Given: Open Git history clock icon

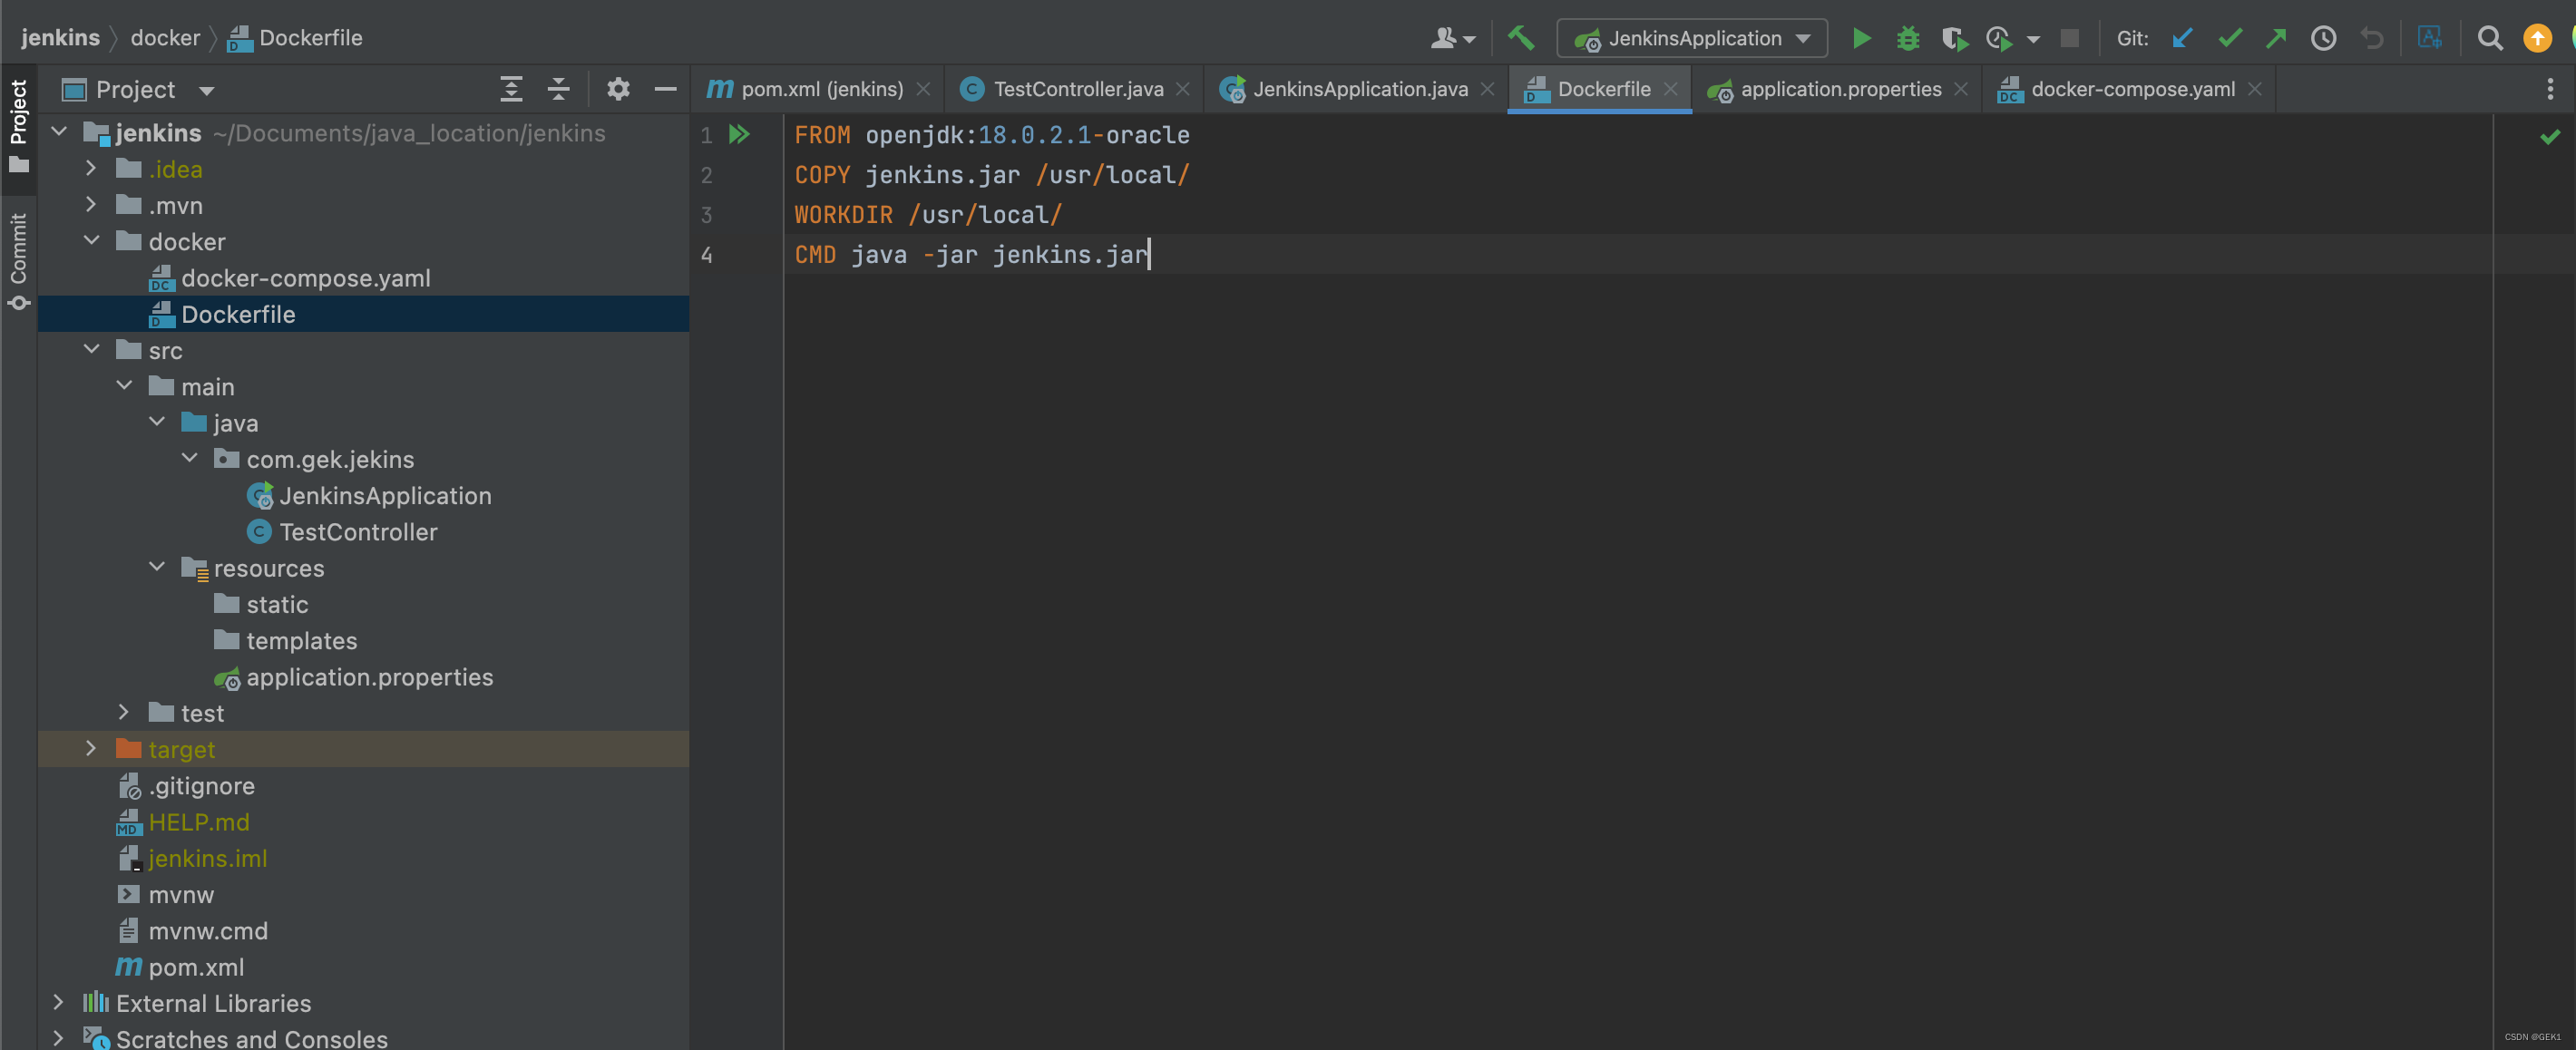Looking at the screenshot, I should pos(2323,38).
